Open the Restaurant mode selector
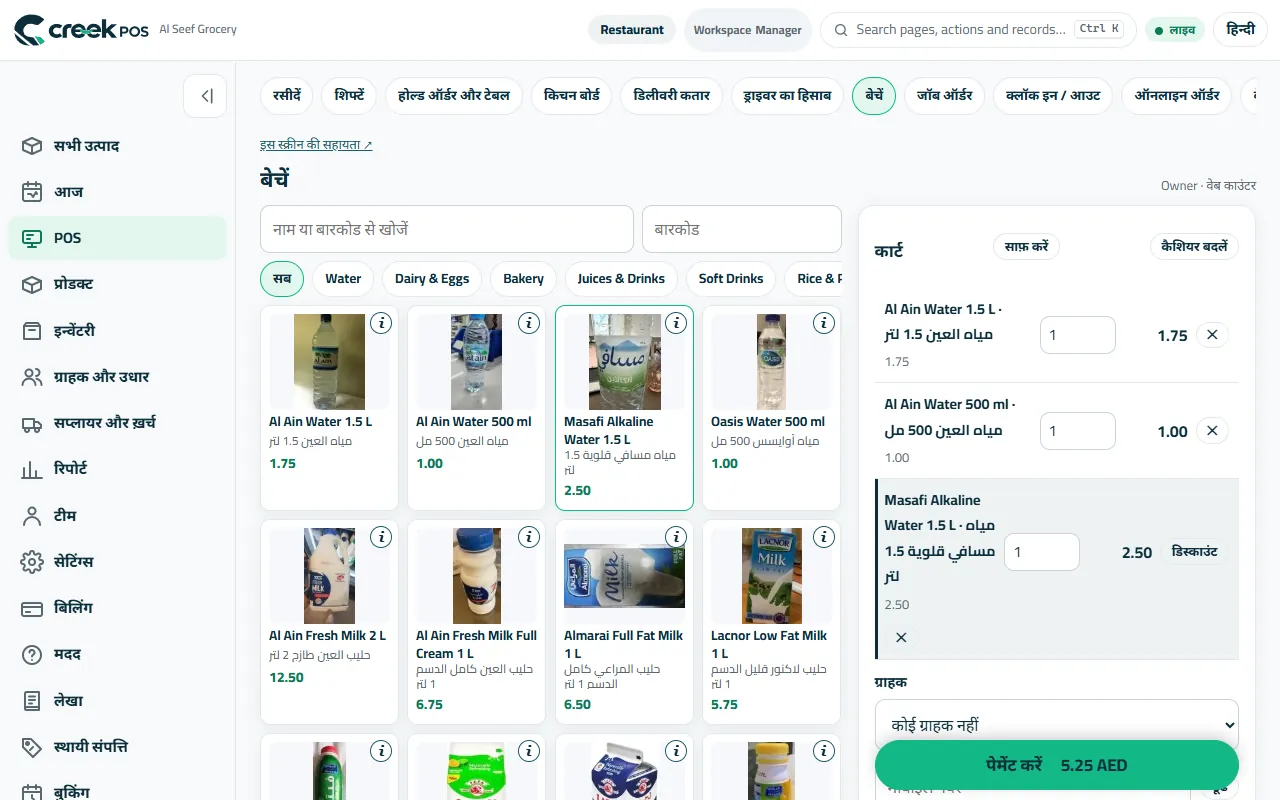This screenshot has width=1280, height=800. click(x=632, y=30)
